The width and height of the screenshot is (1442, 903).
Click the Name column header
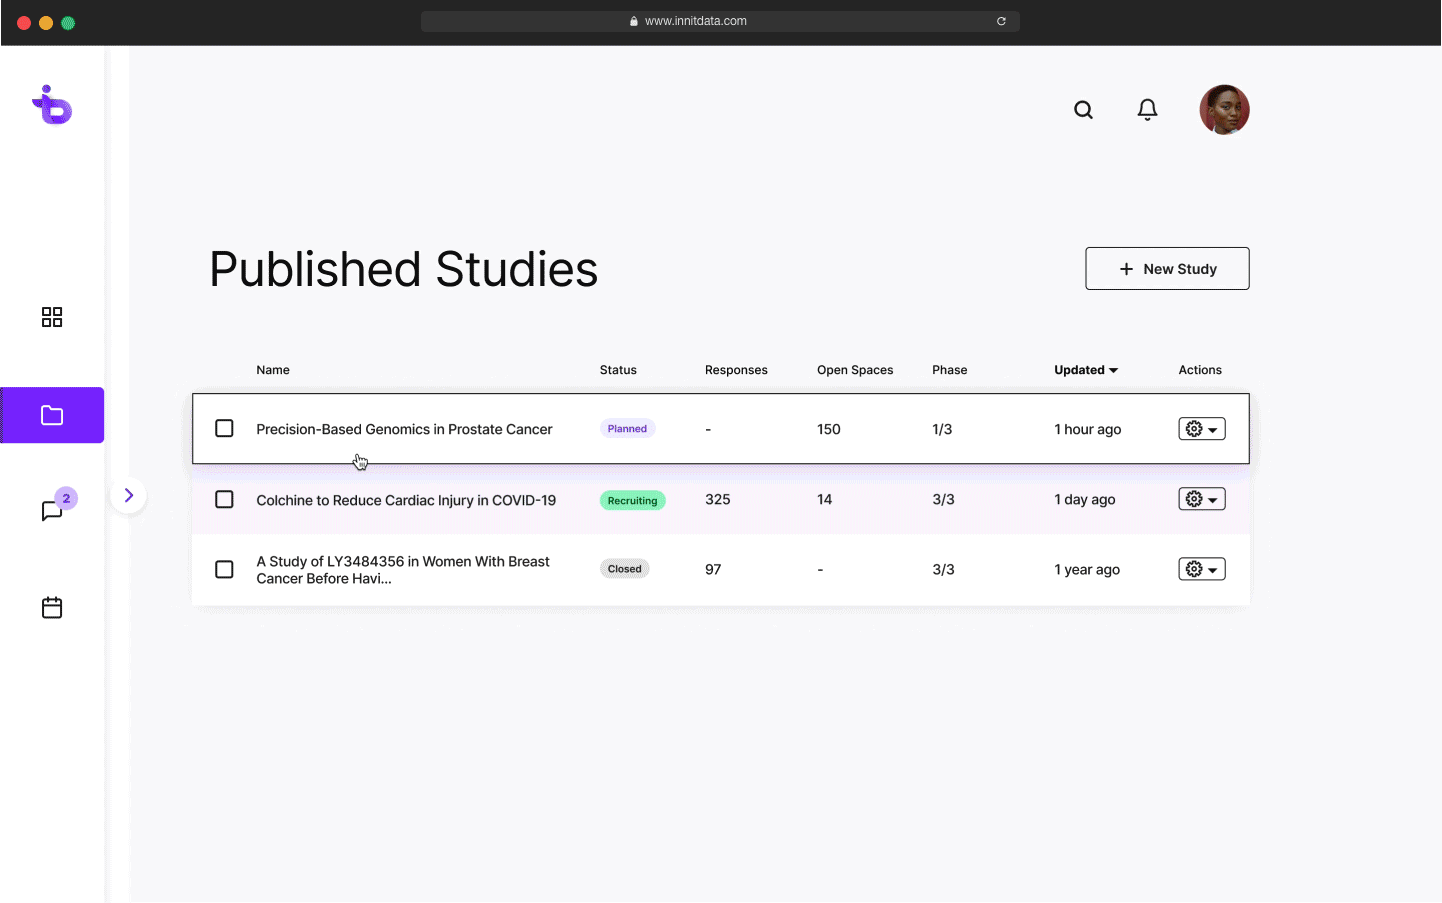(273, 370)
